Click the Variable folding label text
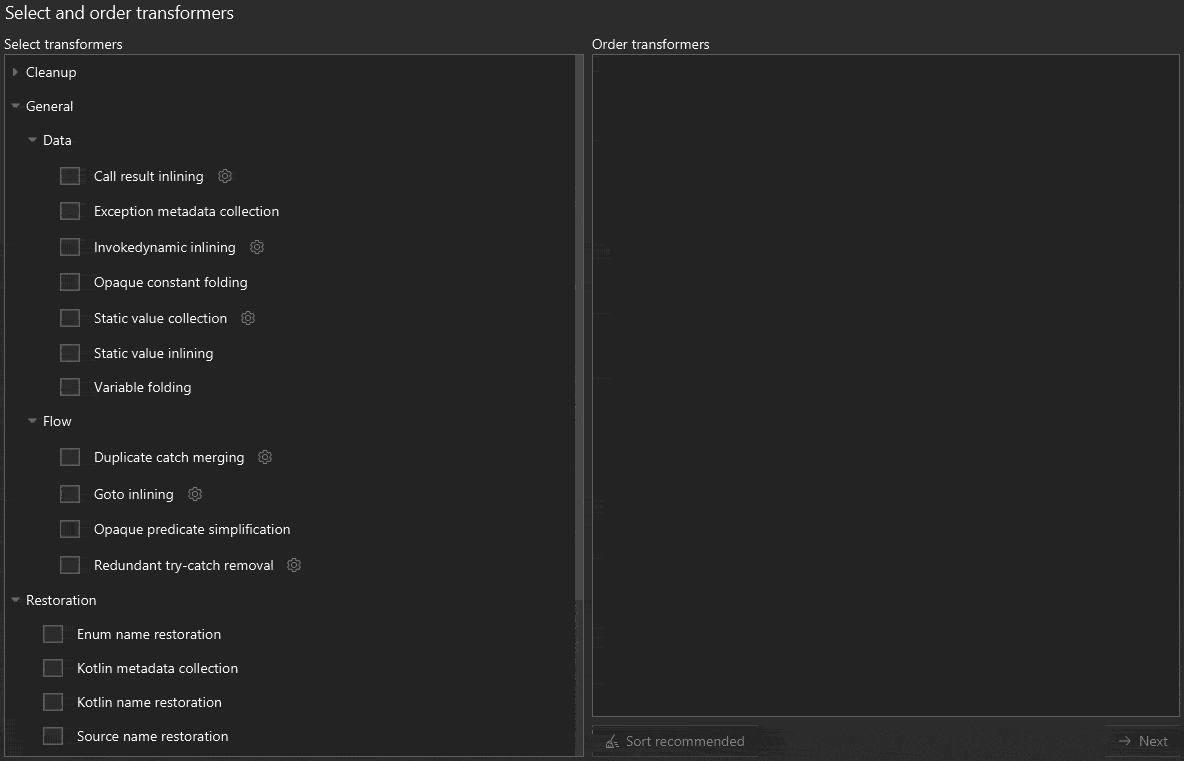This screenshot has height=761, width=1184. click(143, 387)
